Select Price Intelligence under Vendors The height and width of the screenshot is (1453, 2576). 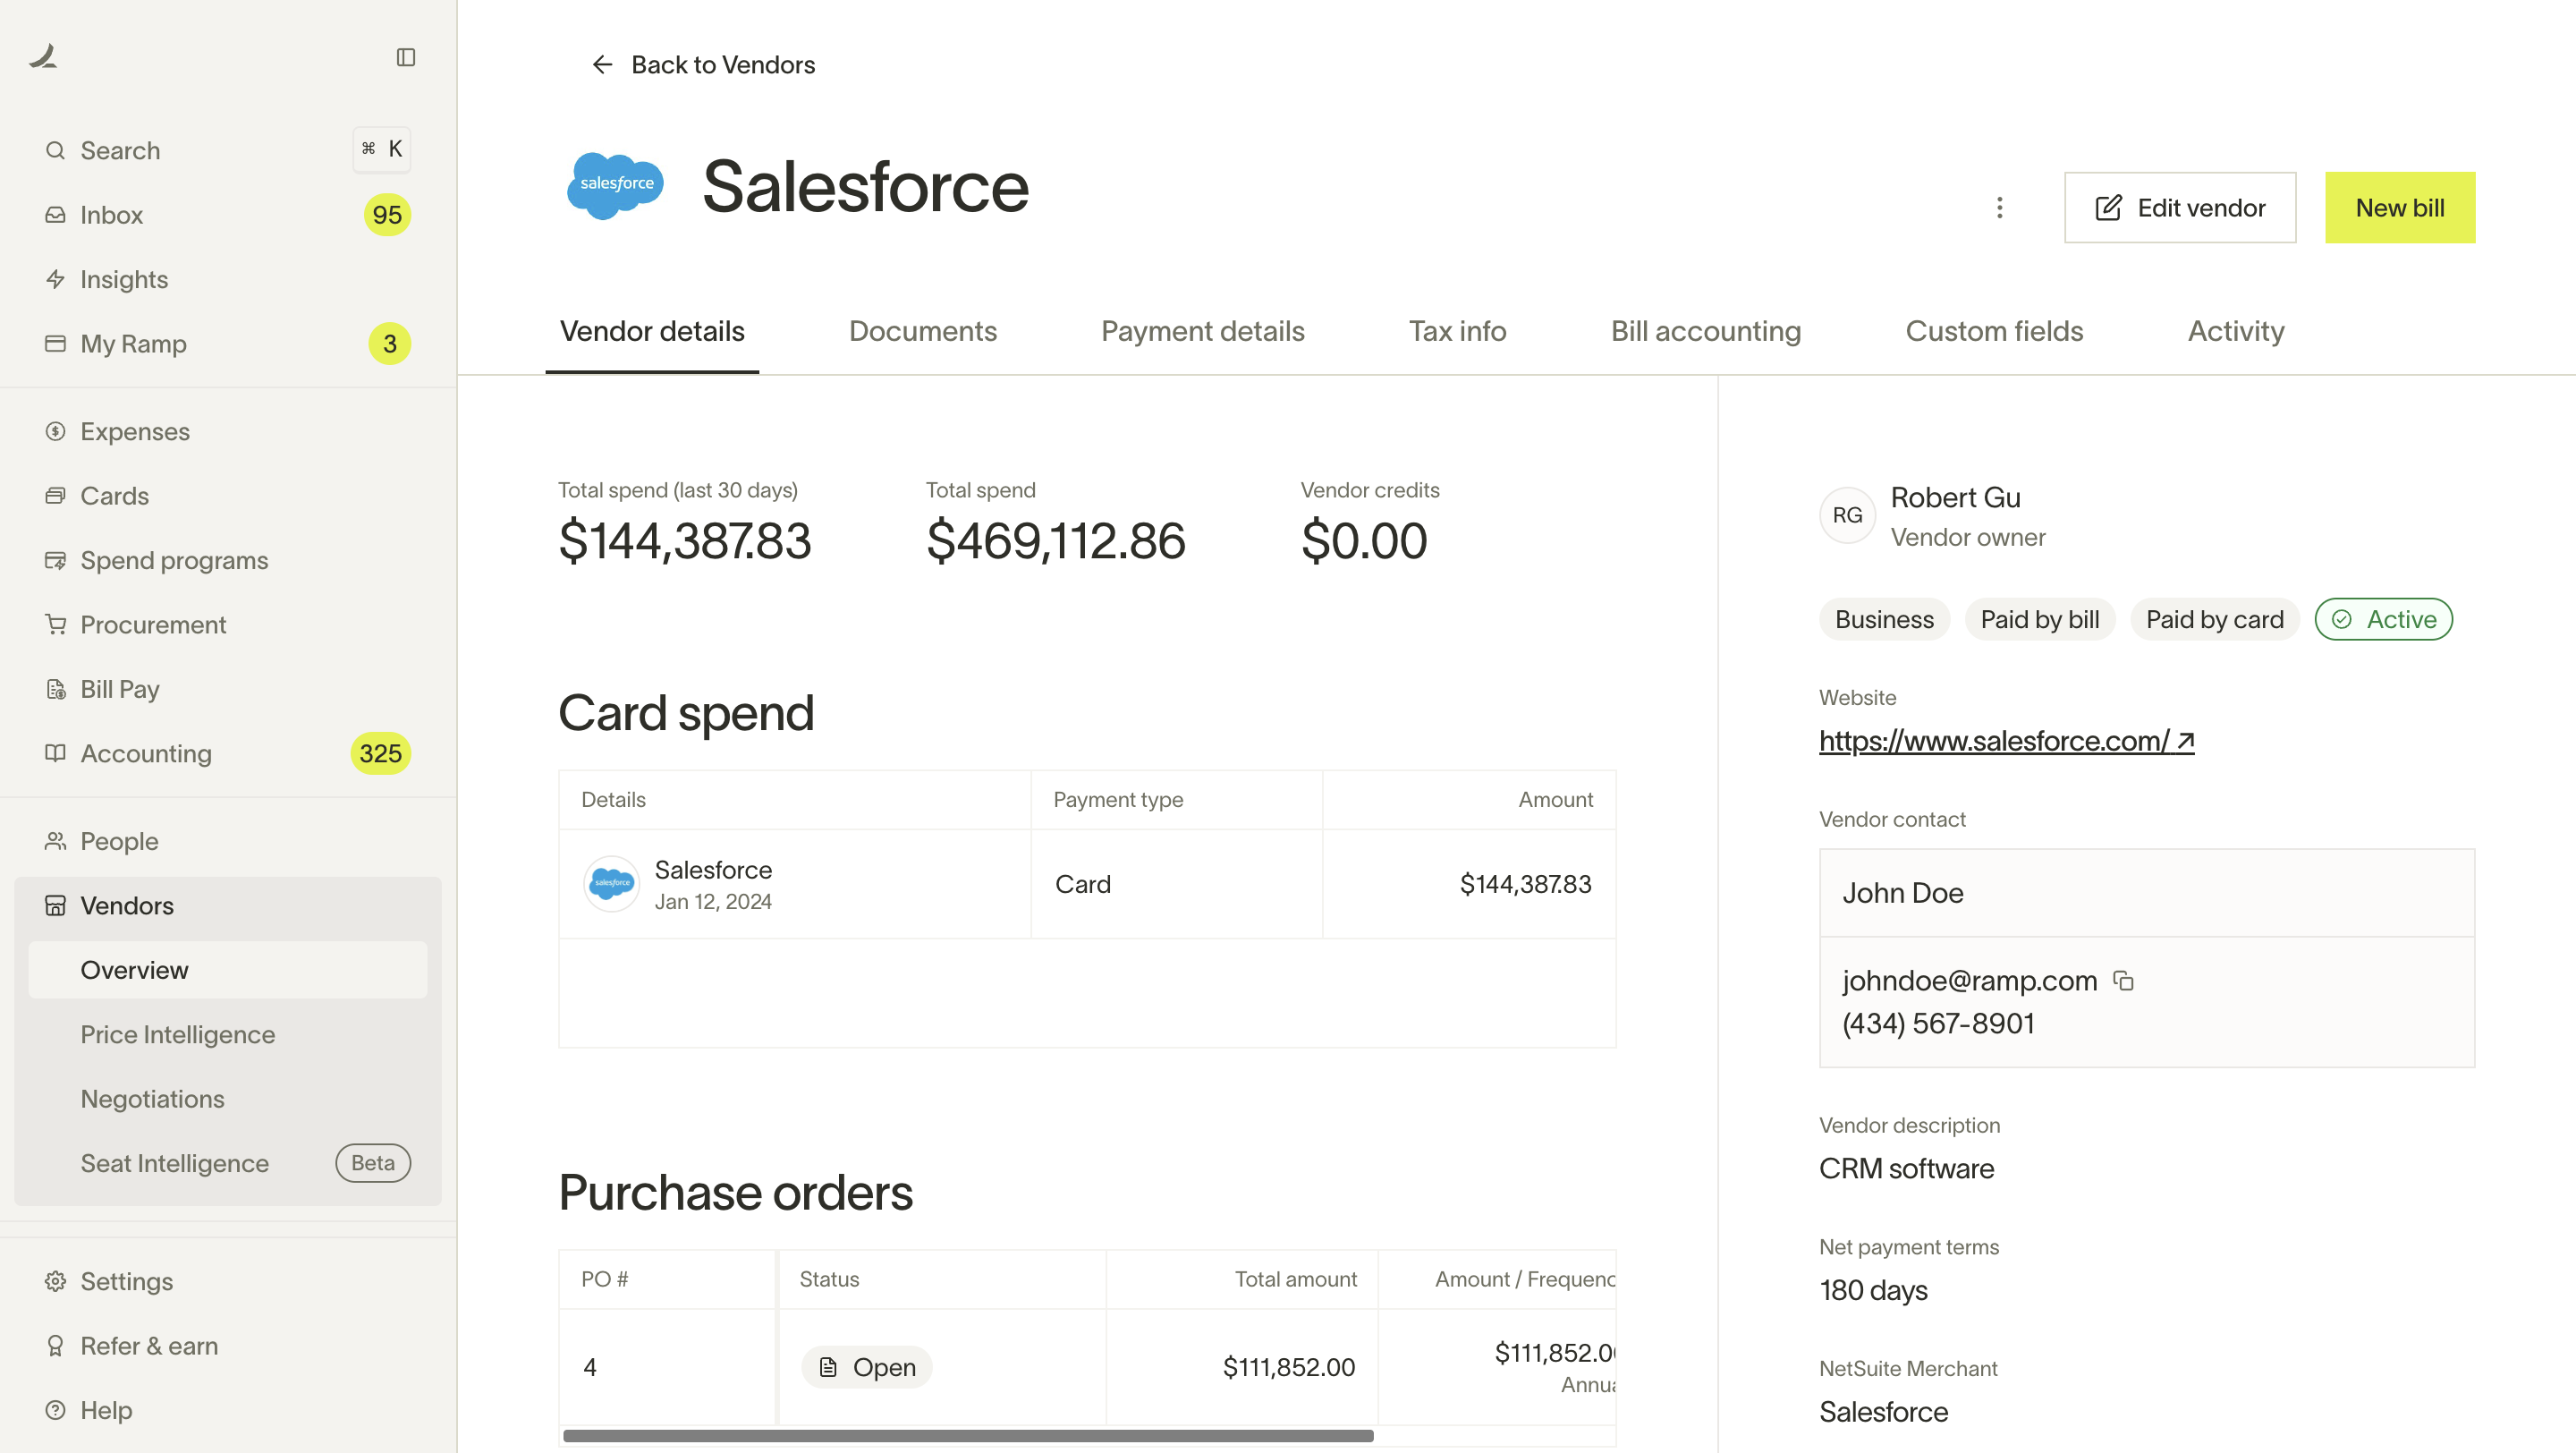[x=178, y=1034]
